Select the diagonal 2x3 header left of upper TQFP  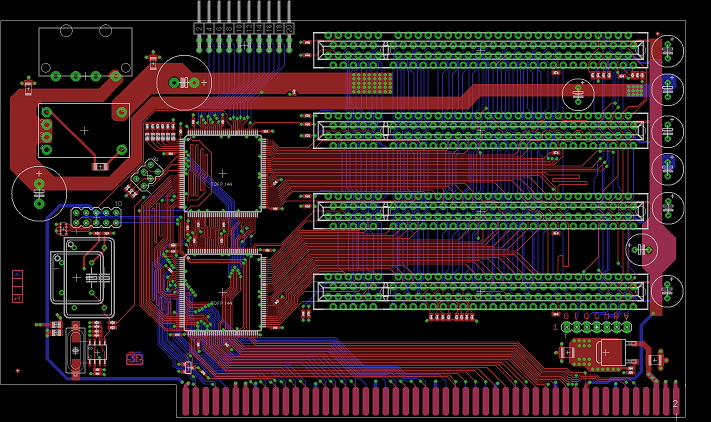coord(147,175)
